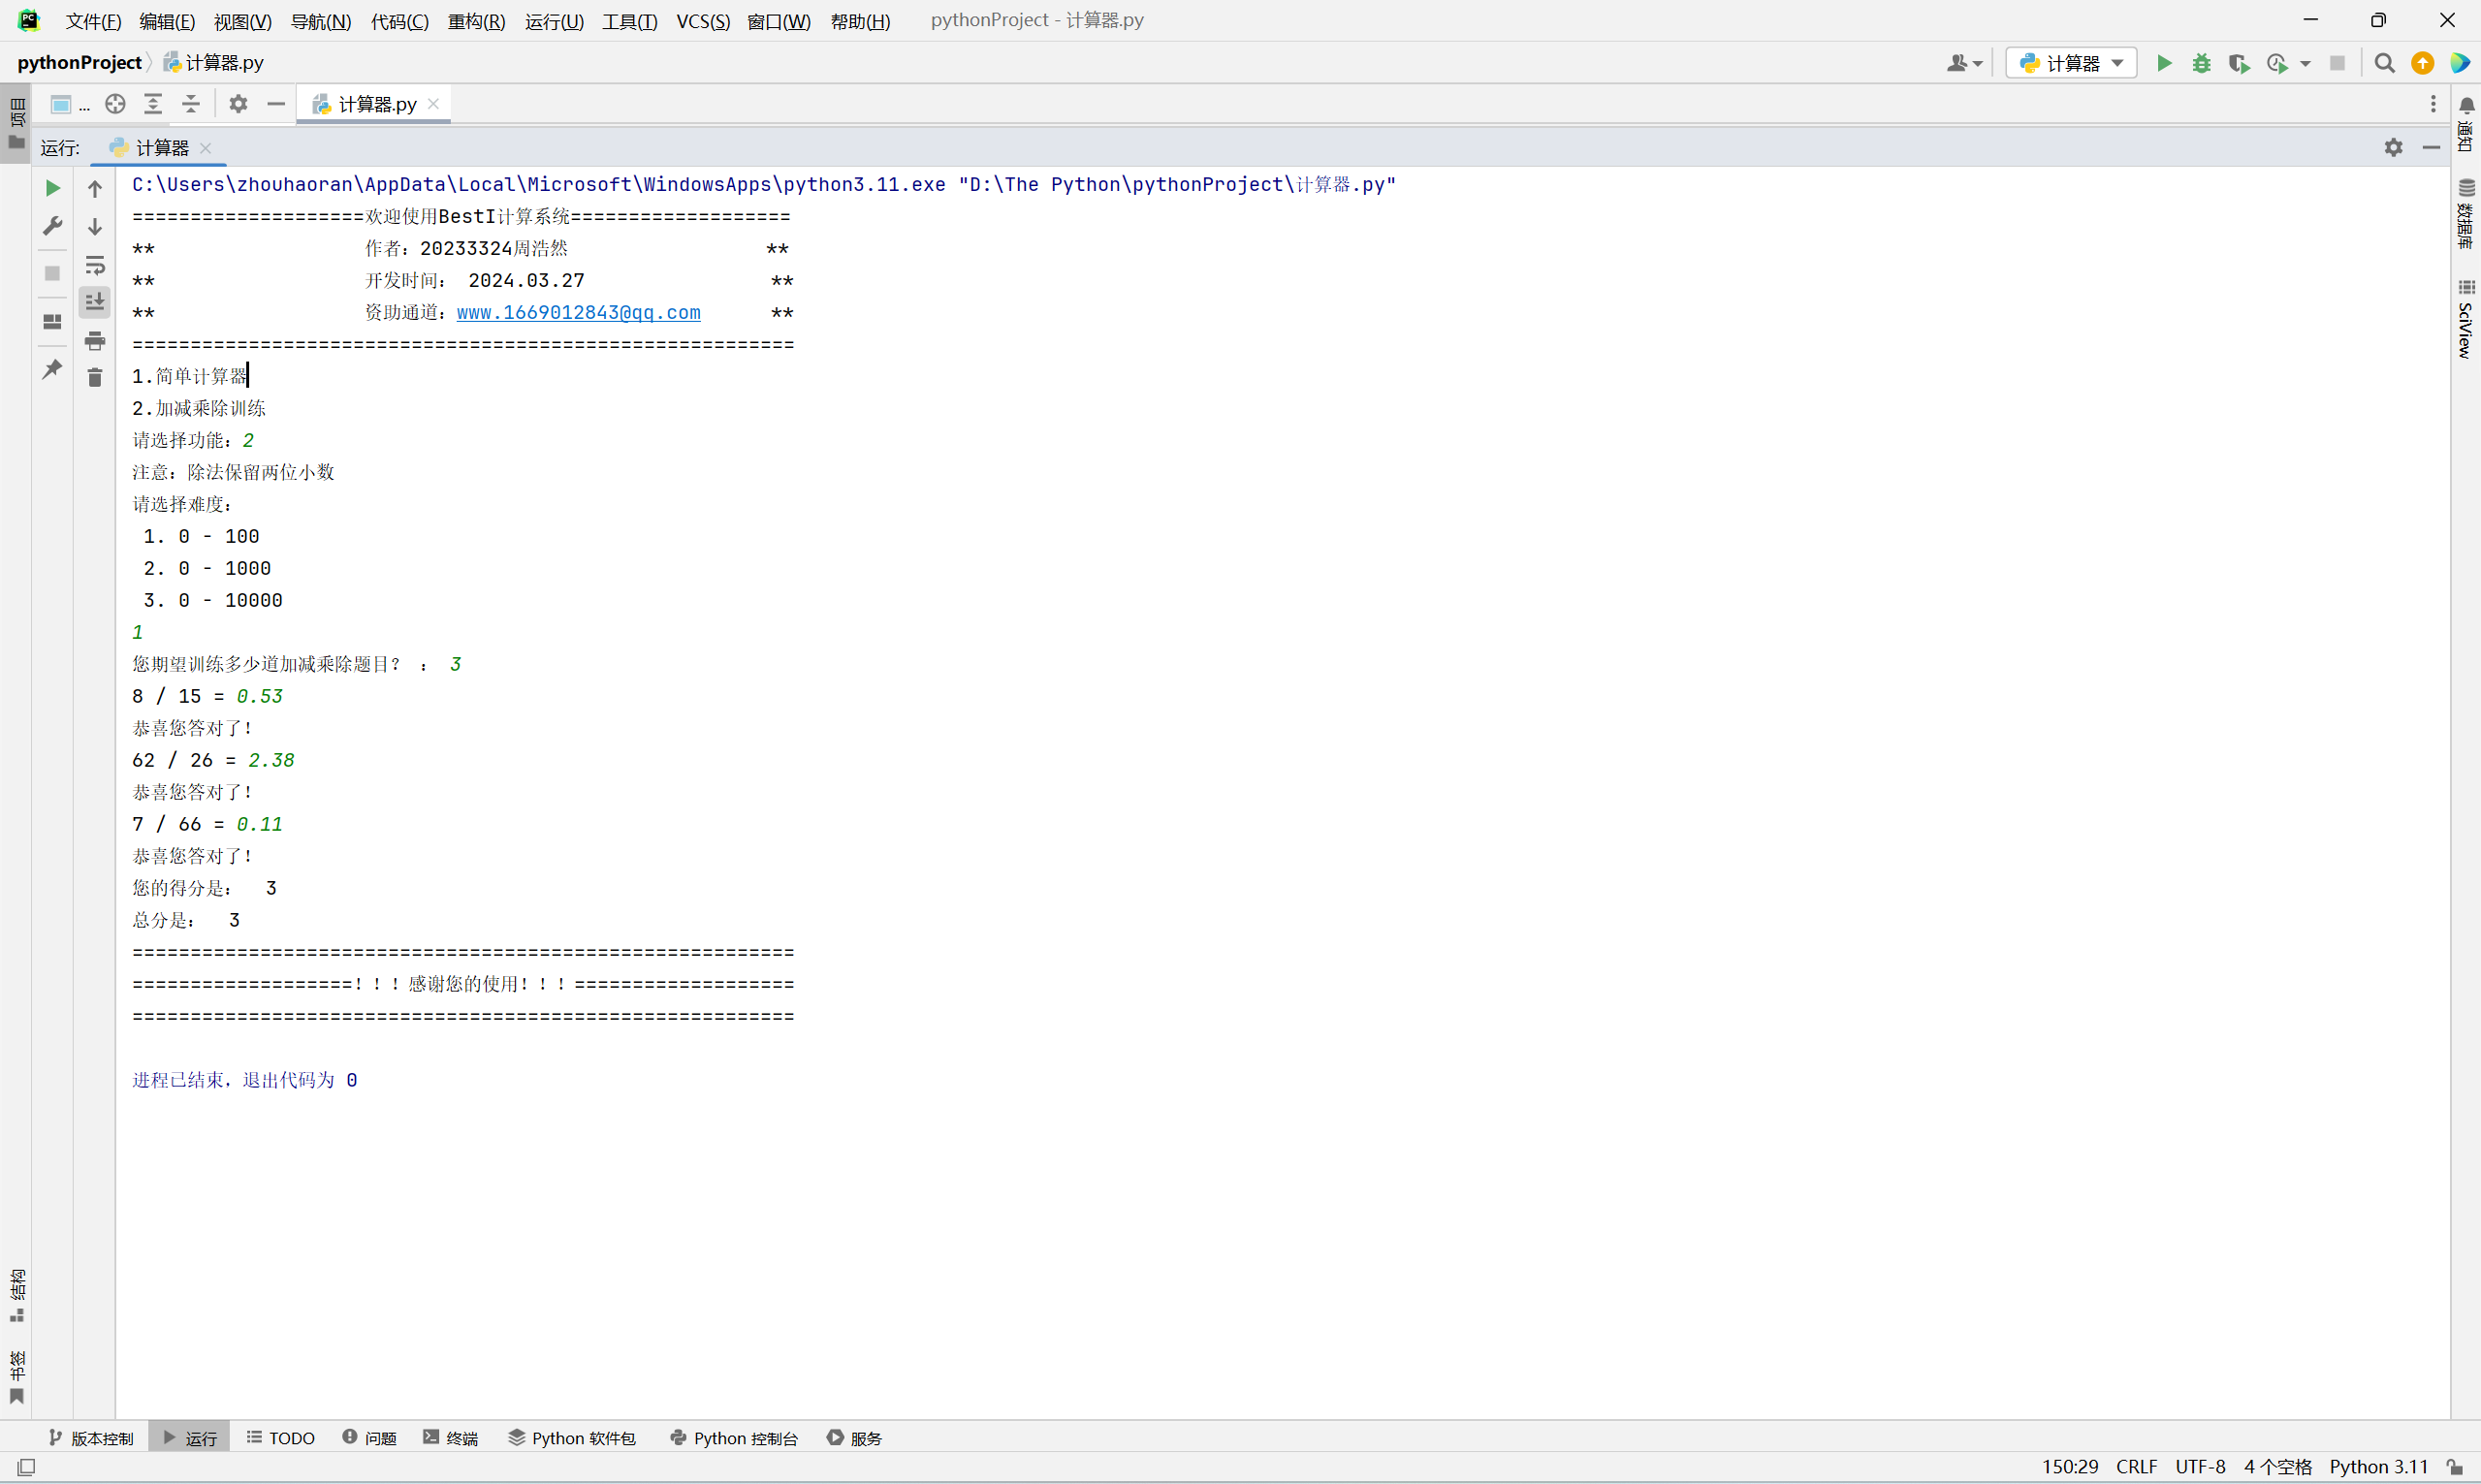This screenshot has width=2481, height=1484.
Task: Open the user account dropdown
Action: (1964, 64)
